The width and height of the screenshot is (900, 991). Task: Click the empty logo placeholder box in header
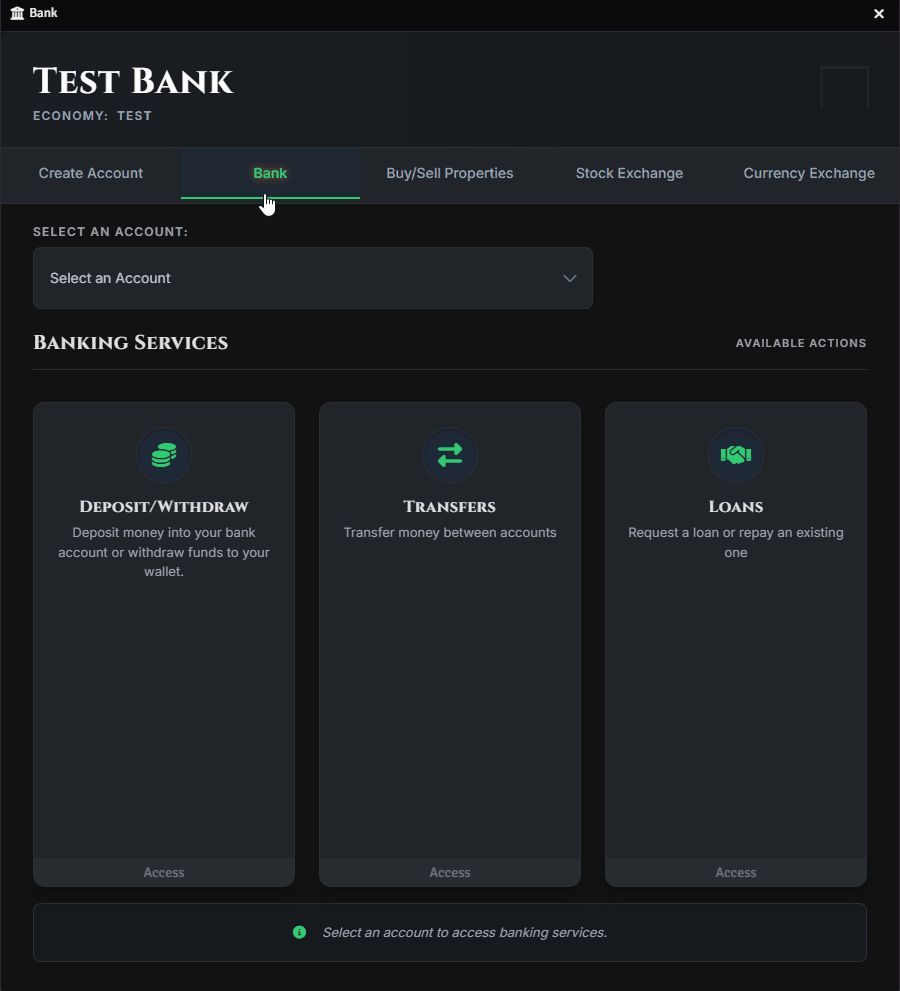844,87
